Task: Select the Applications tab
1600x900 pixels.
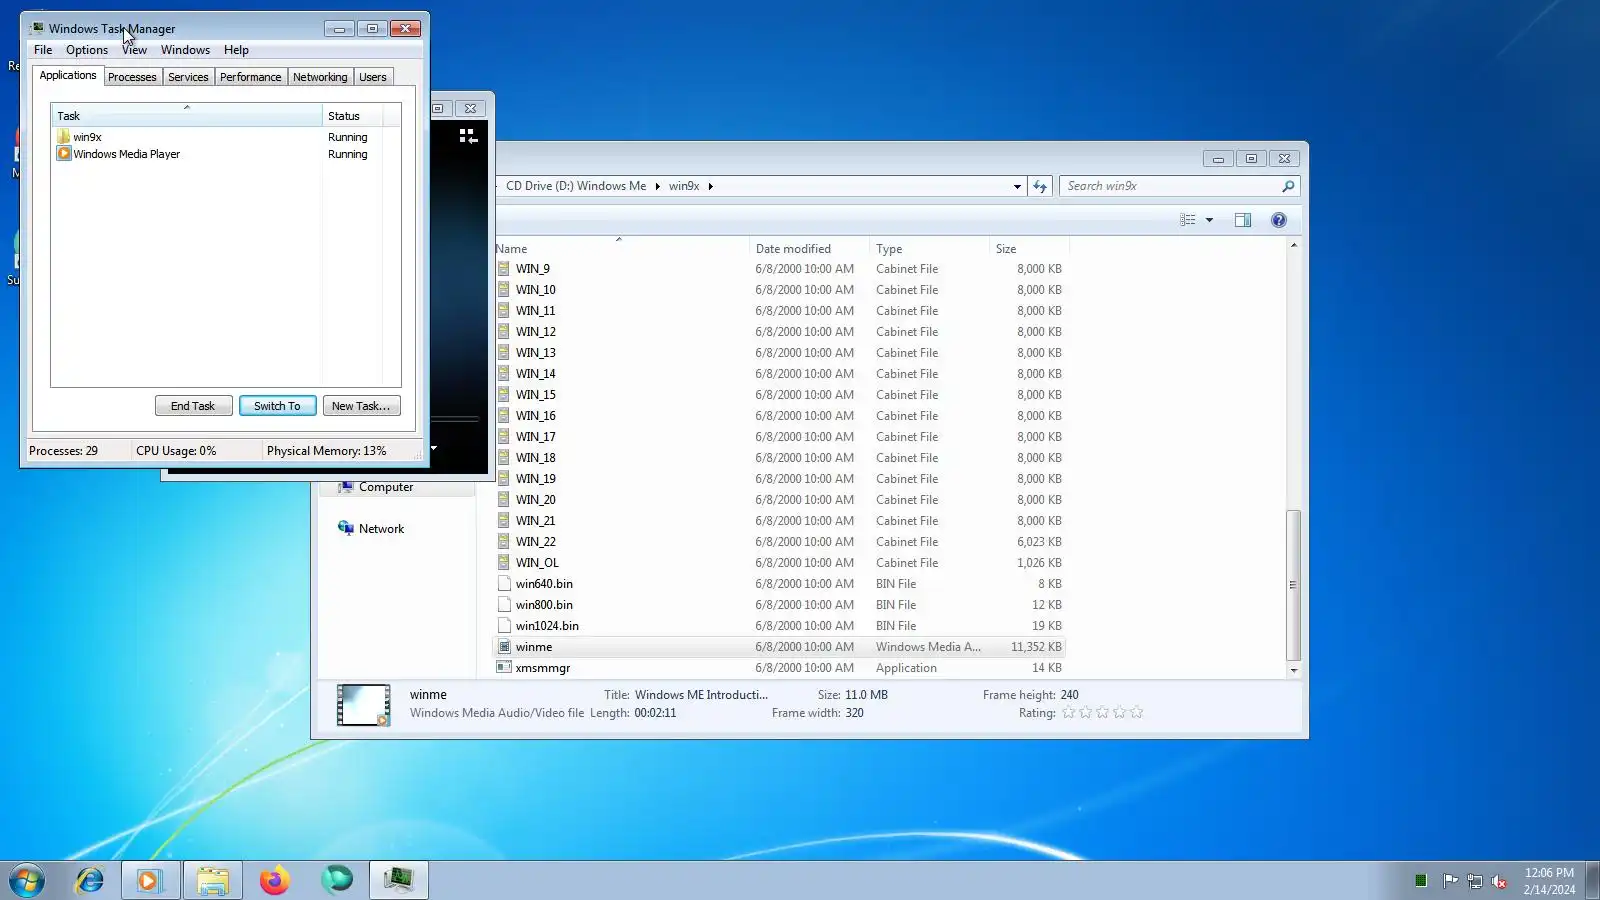Action: click(x=68, y=75)
